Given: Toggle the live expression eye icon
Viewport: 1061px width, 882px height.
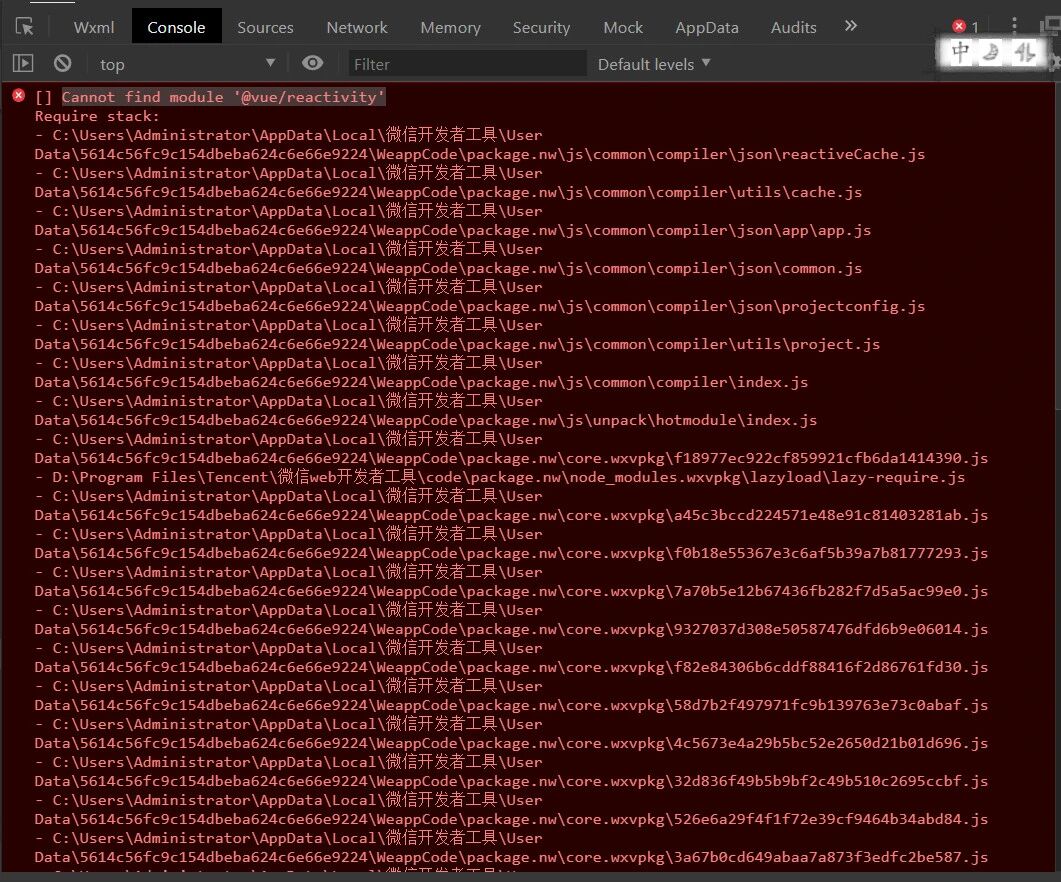Looking at the screenshot, I should 312,63.
